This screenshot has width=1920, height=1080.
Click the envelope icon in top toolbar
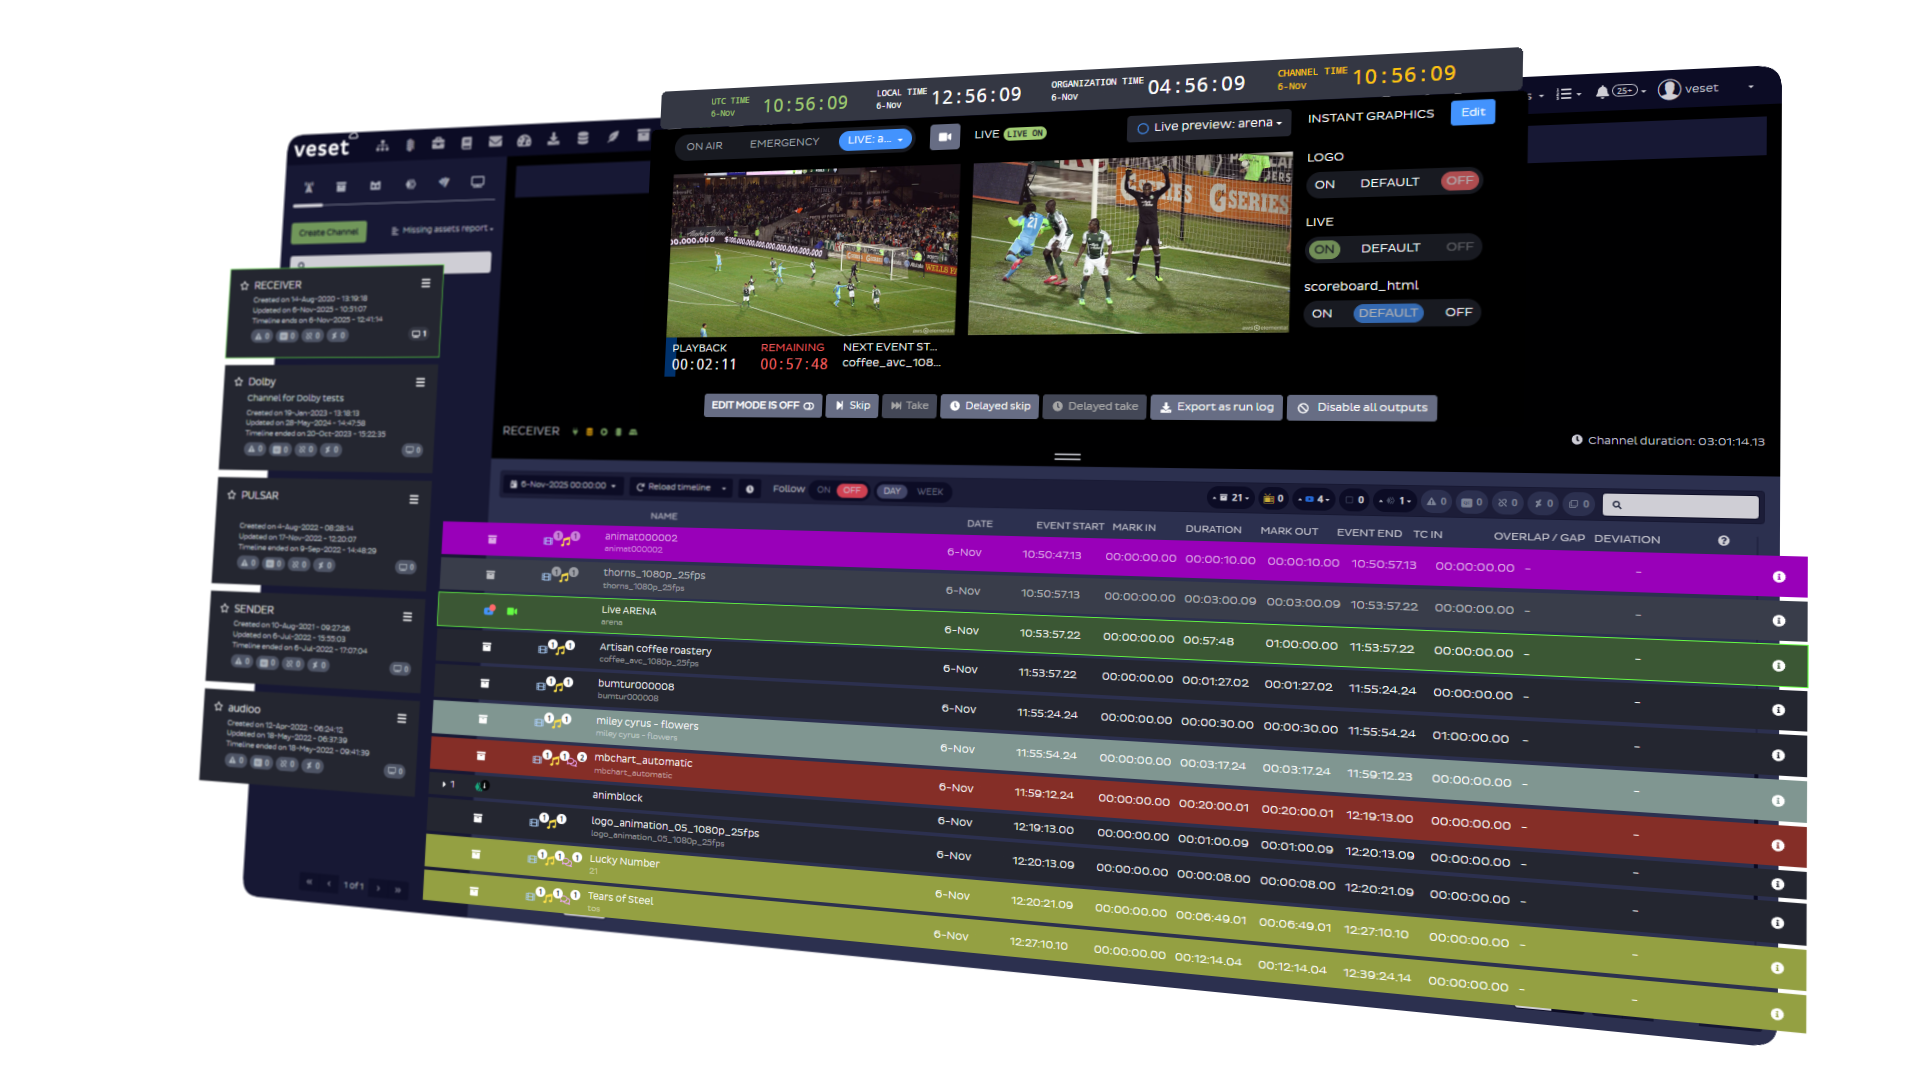click(x=495, y=142)
